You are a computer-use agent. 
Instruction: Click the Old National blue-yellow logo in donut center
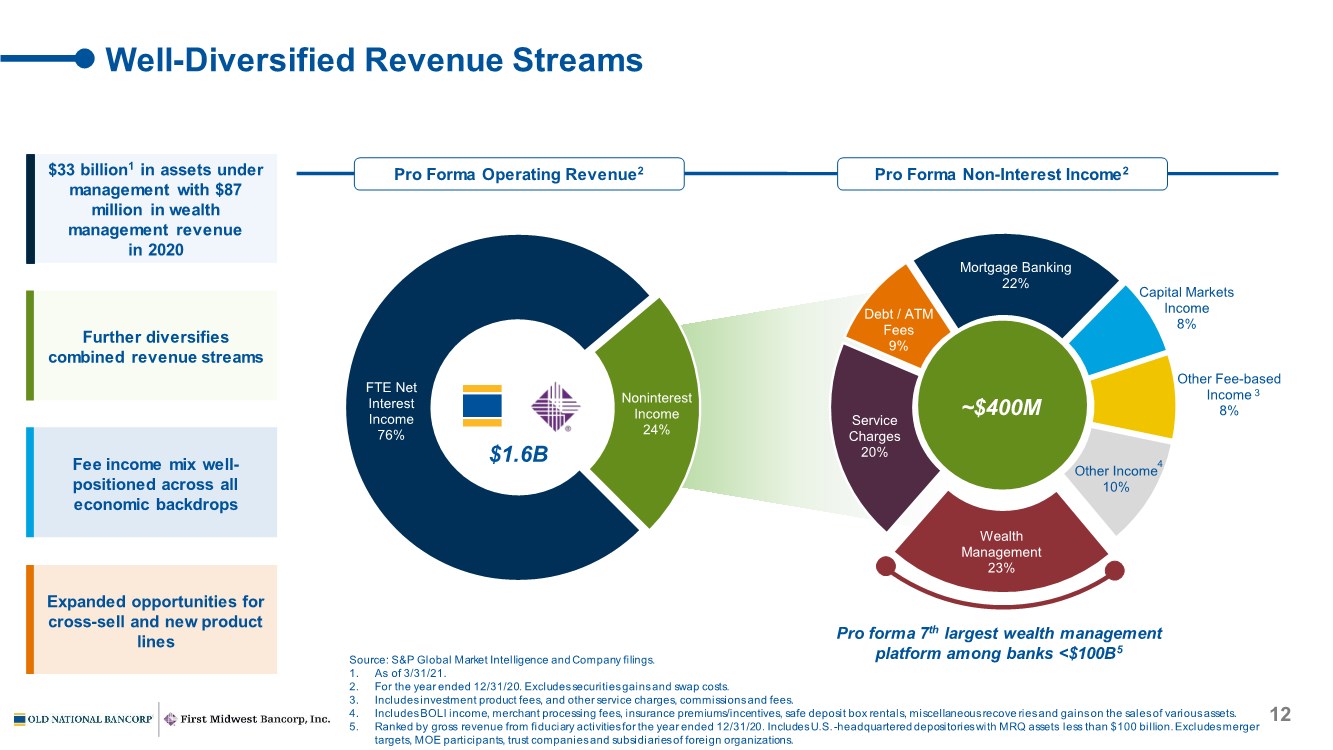[483, 406]
